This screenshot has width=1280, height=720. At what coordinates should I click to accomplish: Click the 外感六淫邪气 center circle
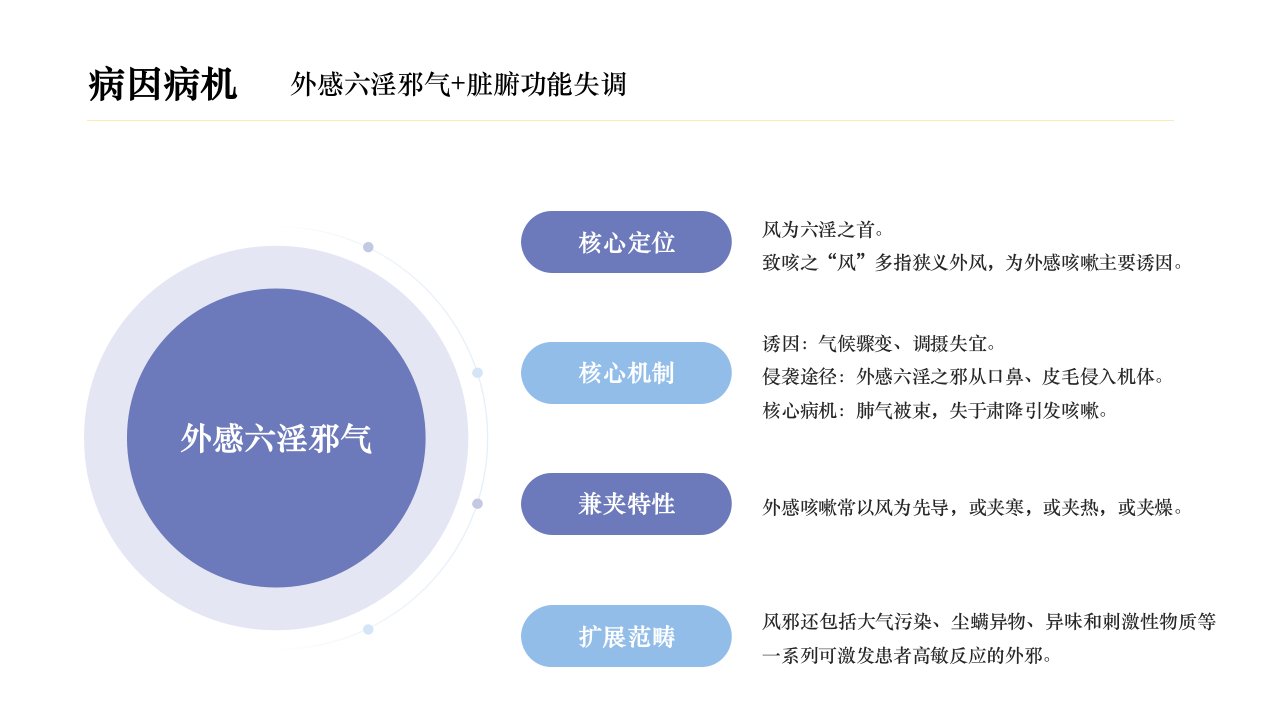click(276, 438)
